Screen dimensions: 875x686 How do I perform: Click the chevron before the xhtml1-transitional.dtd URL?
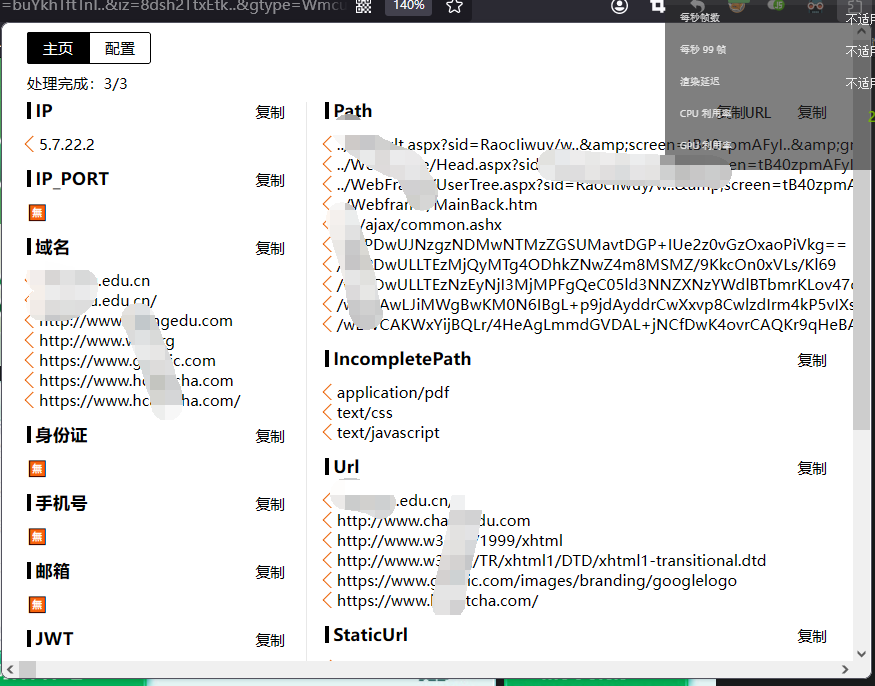pyautogui.click(x=327, y=560)
